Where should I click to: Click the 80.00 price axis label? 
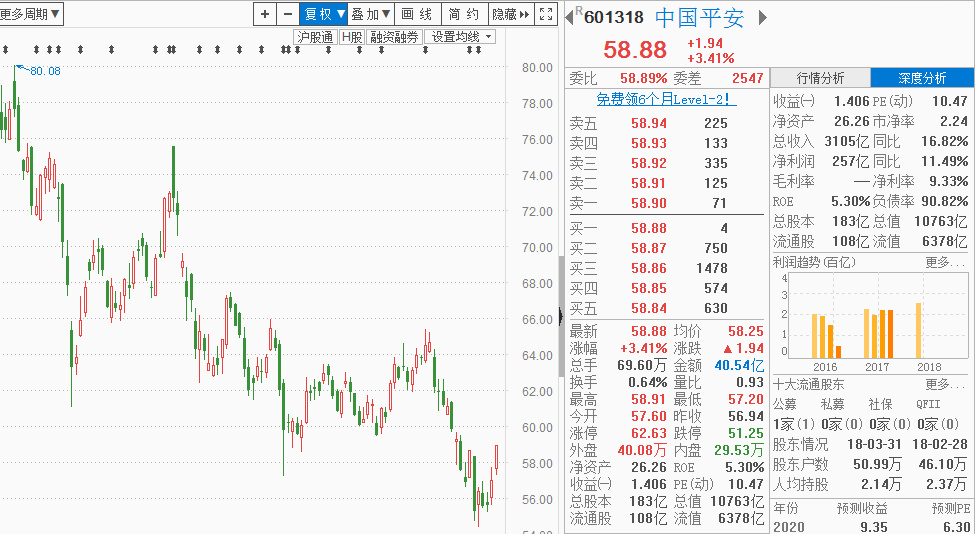pos(537,67)
